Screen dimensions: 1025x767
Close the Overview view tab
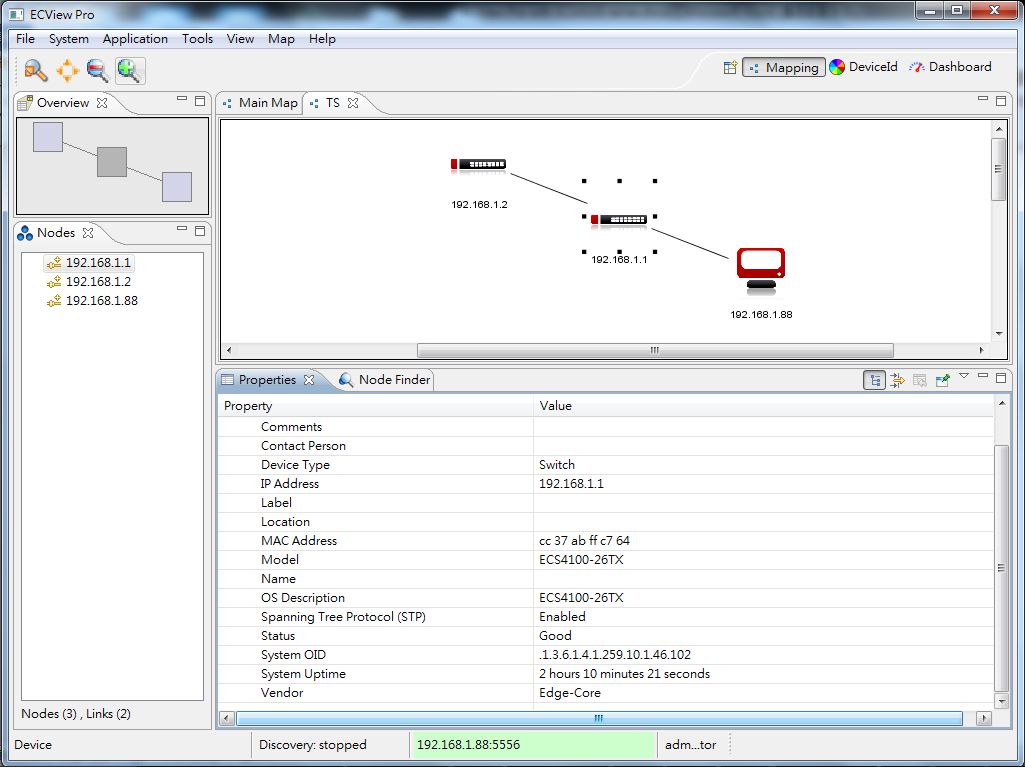(x=102, y=103)
